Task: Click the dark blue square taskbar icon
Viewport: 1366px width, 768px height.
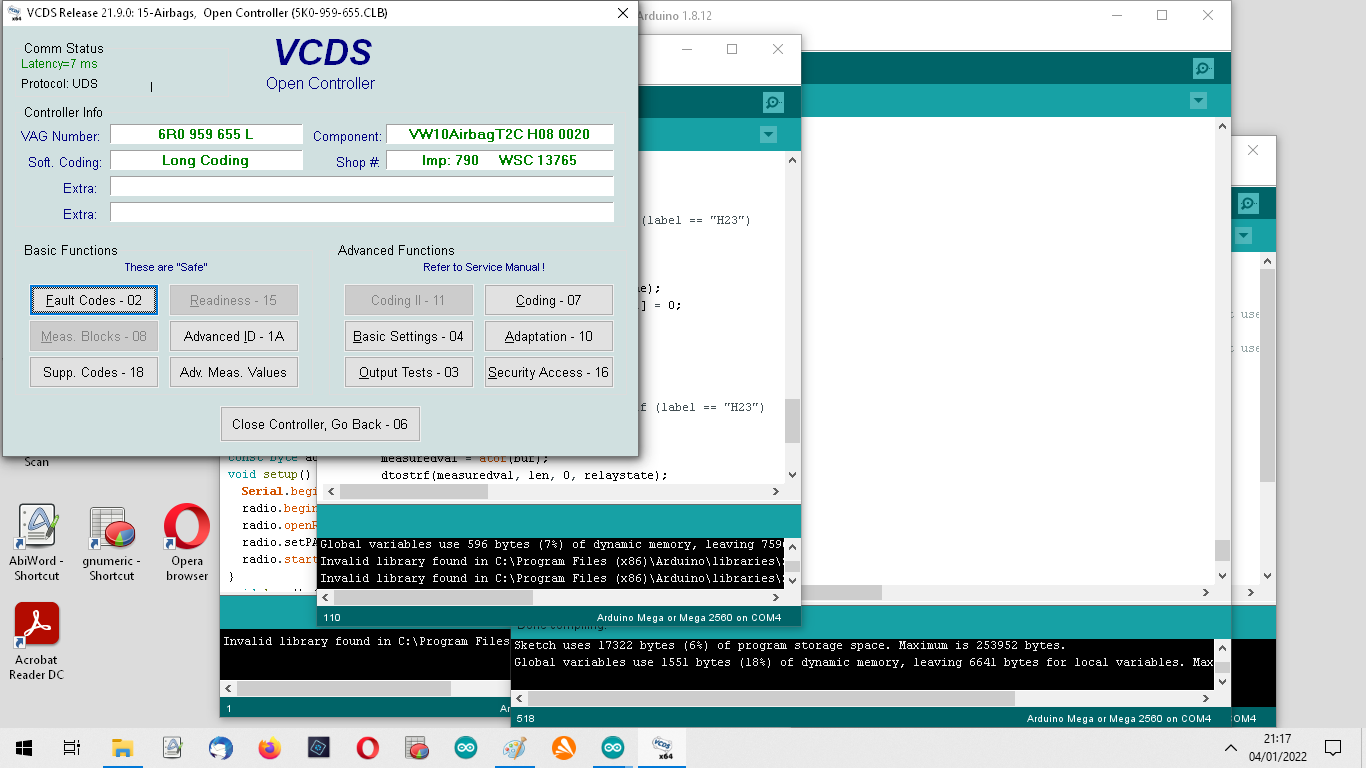Action: [x=318, y=747]
